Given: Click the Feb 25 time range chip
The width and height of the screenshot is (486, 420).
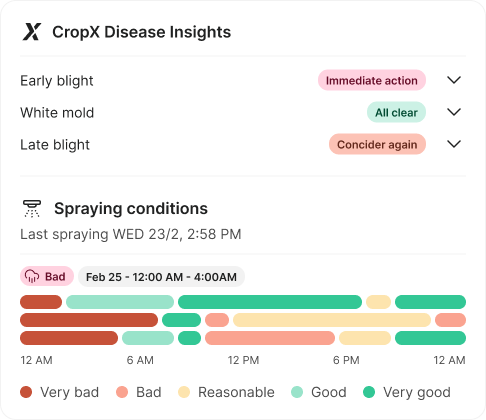Looking at the screenshot, I should [x=161, y=277].
